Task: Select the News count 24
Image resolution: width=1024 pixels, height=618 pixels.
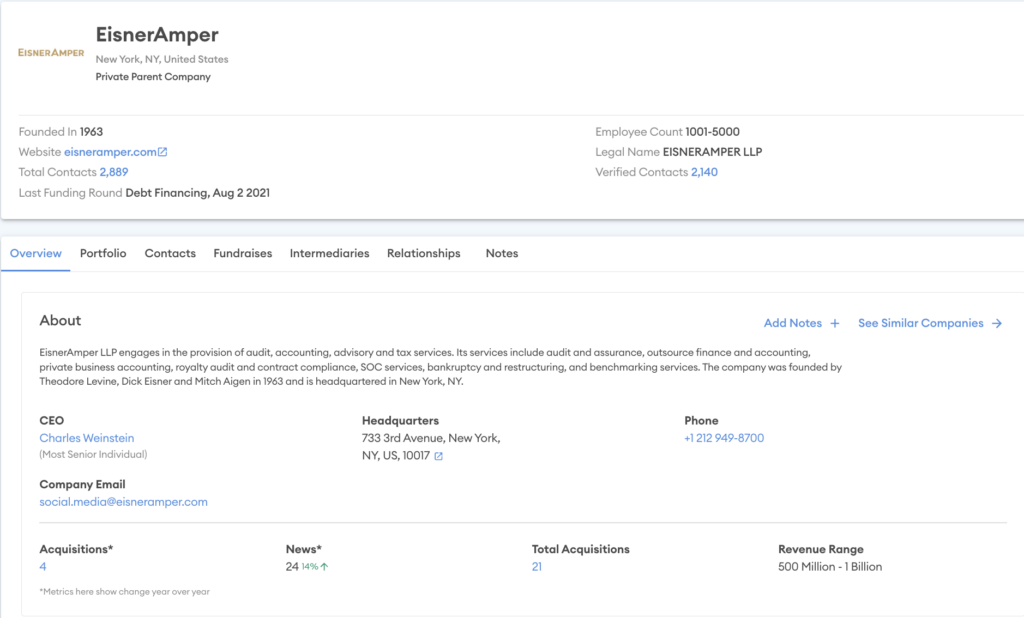Action: click(x=292, y=566)
